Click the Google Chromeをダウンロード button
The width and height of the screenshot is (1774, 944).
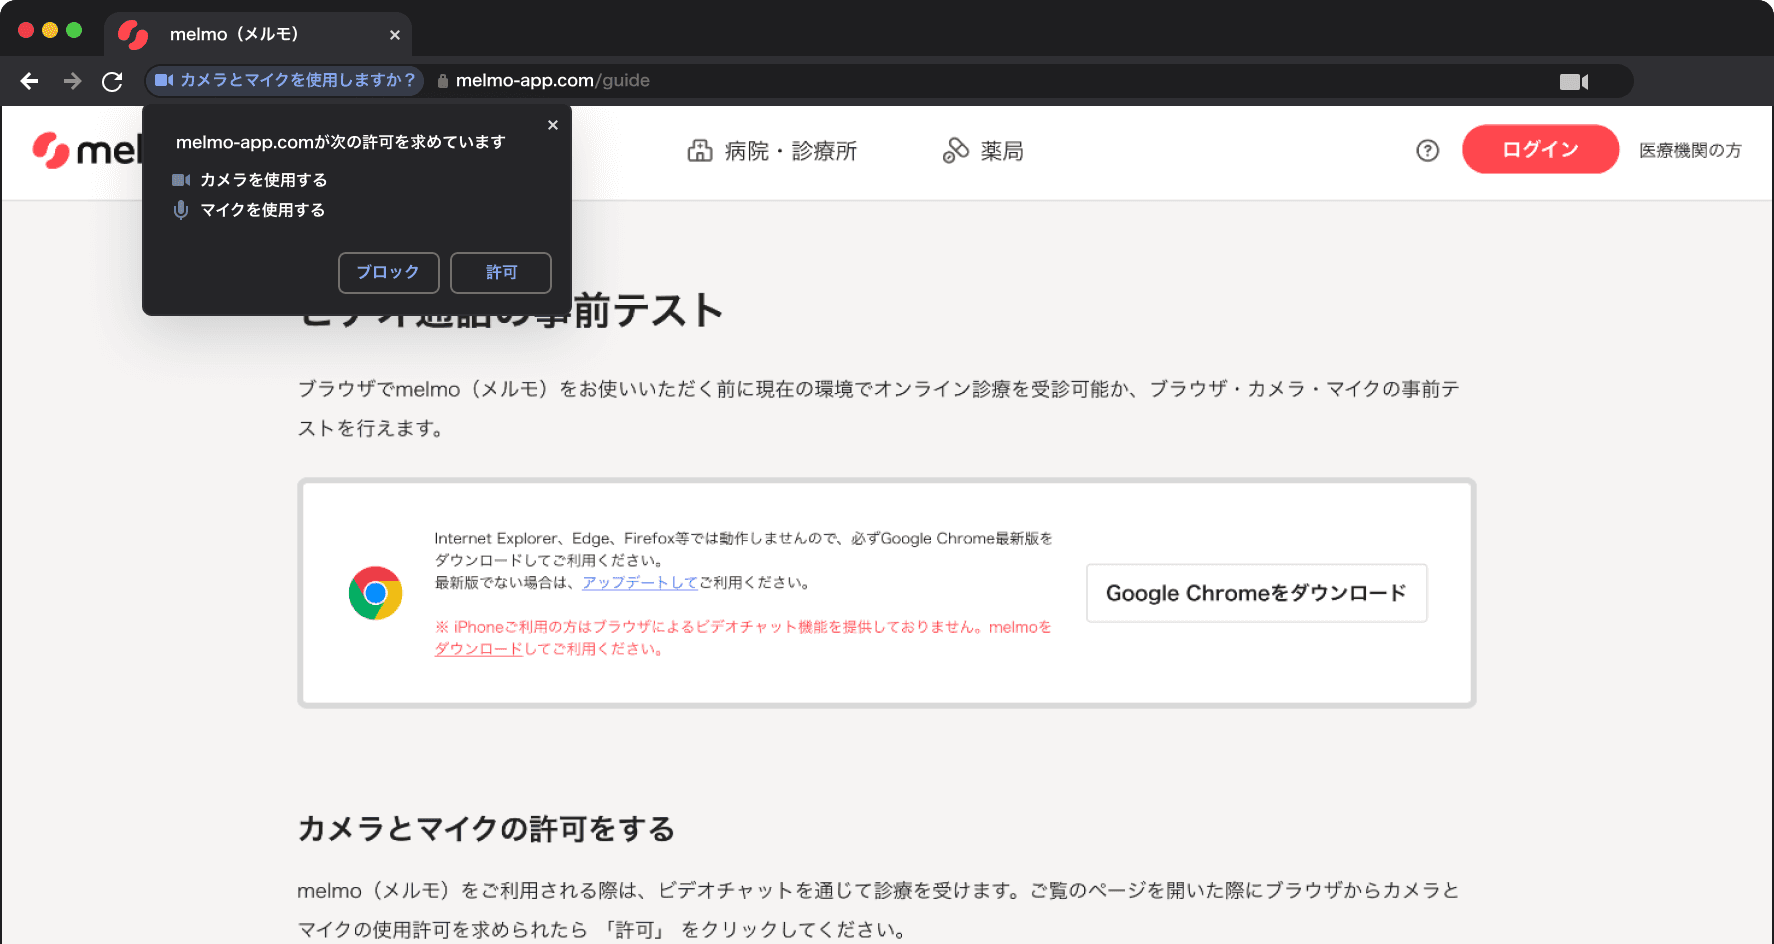(1256, 592)
